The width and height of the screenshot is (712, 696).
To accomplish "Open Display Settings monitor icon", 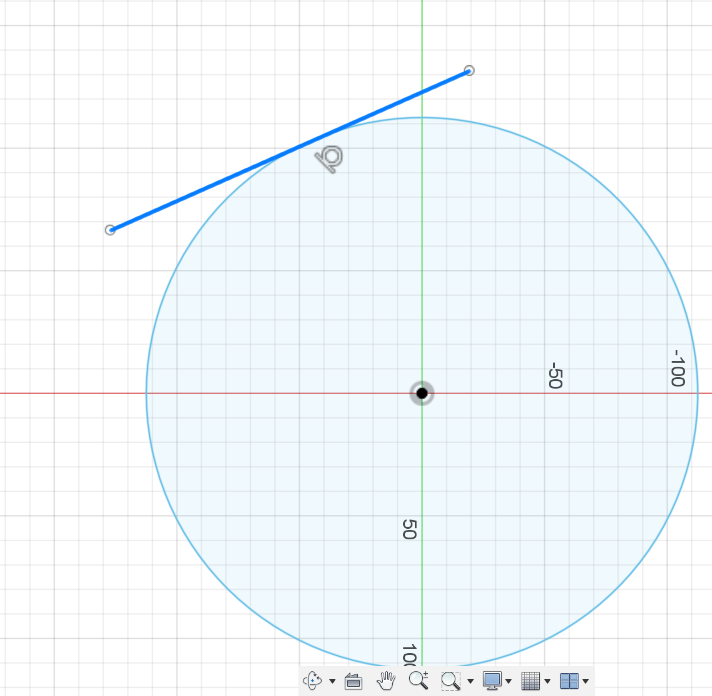I will click(x=491, y=681).
